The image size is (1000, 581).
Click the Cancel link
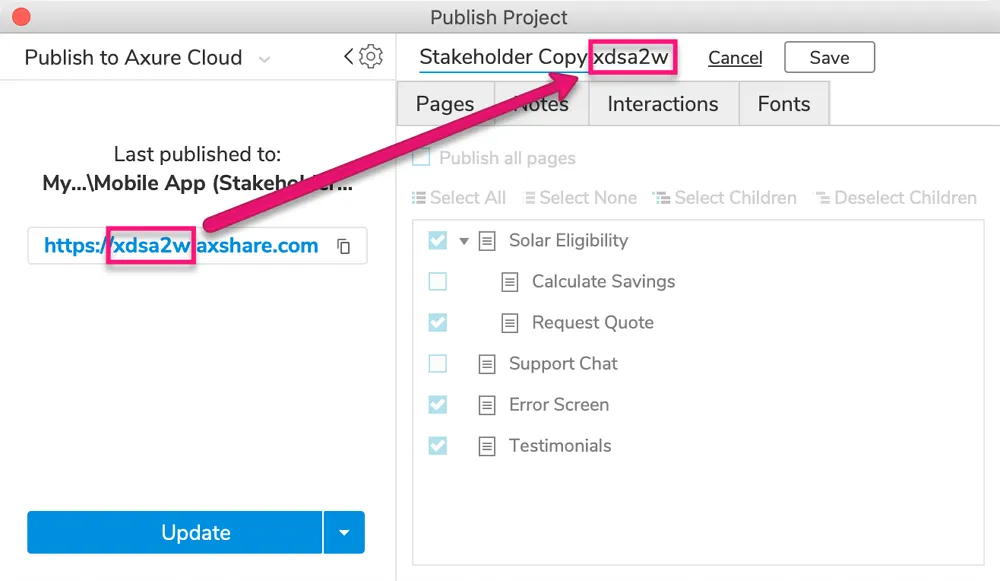click(735, 58)
